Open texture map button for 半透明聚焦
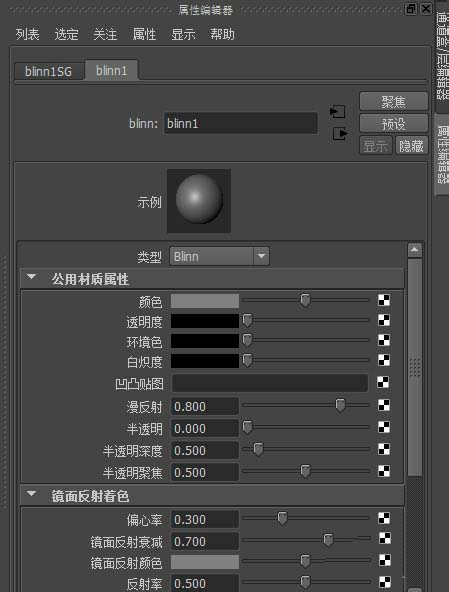The image size is (449, 592). click(x=384, y=471)
